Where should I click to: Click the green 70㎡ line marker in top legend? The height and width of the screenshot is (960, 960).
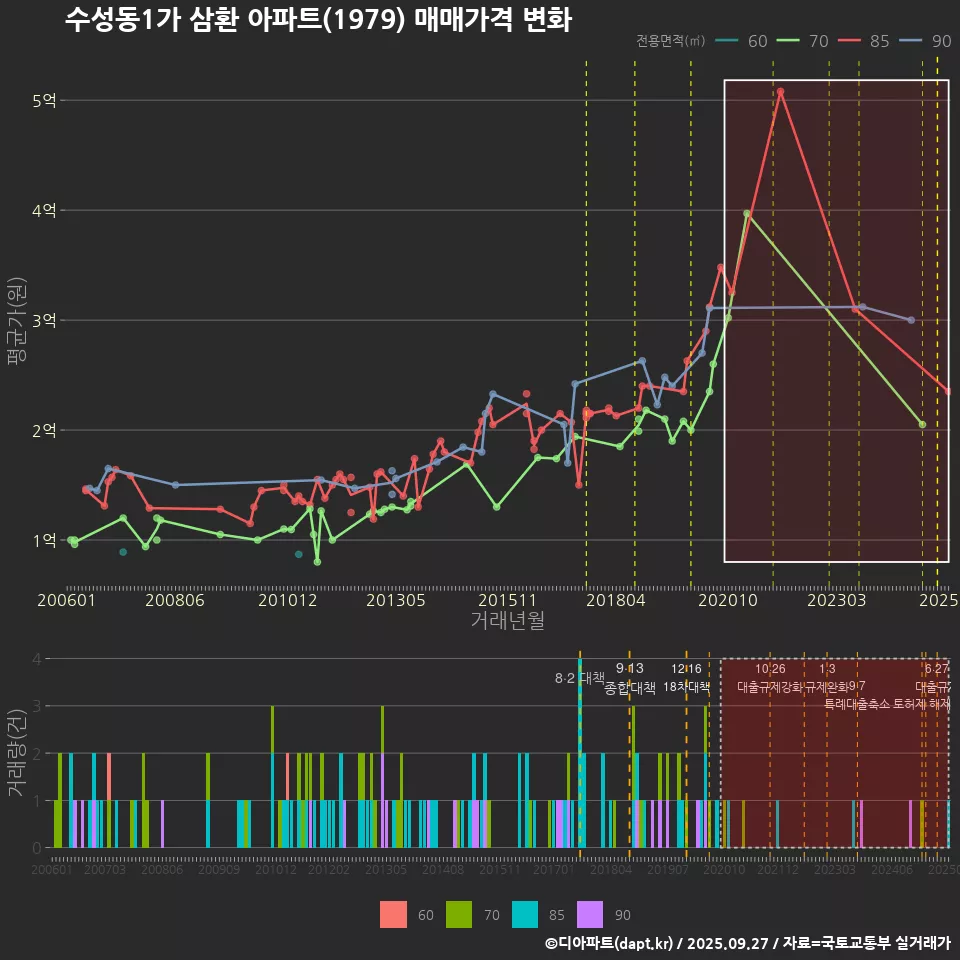[790, 41]
